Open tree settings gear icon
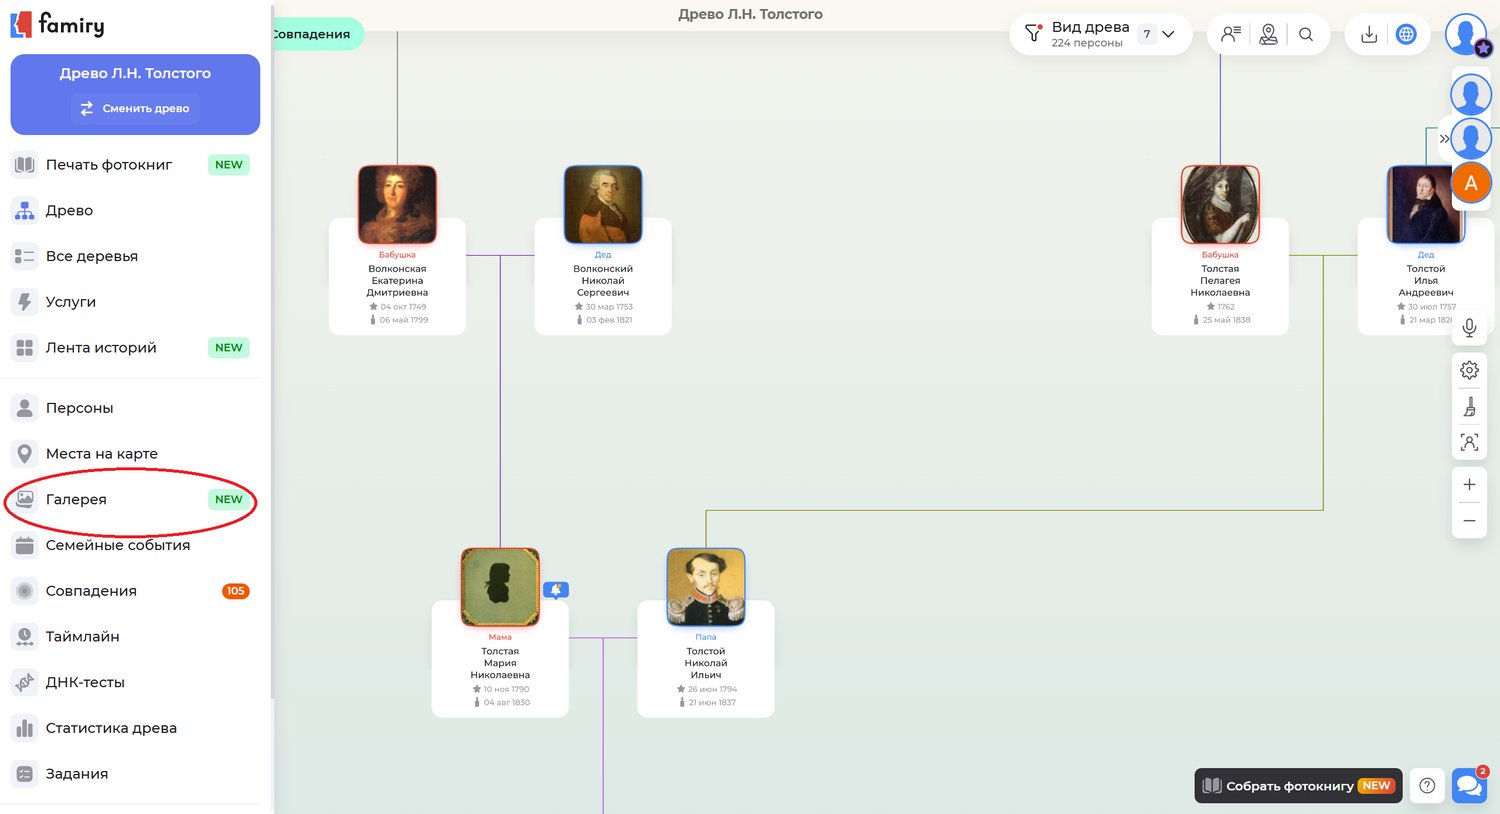The image size is (1500, 814). pyautogui.click(x=1469, y=370)
